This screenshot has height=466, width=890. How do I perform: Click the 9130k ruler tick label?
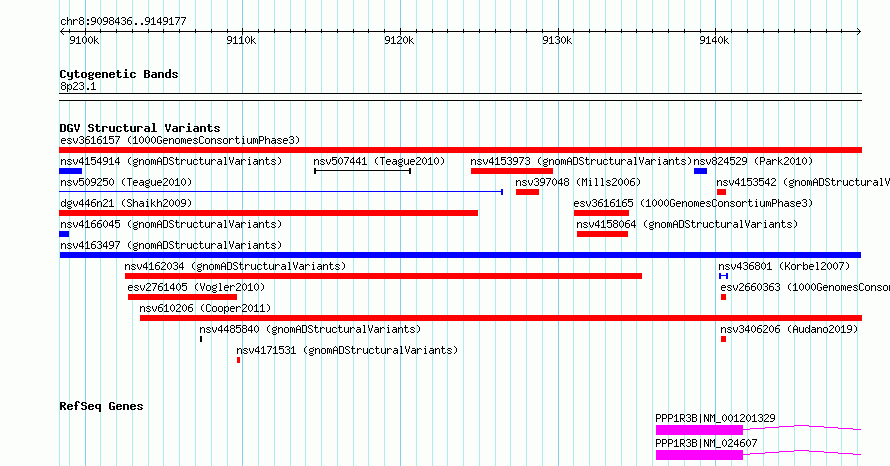point(557,40)
